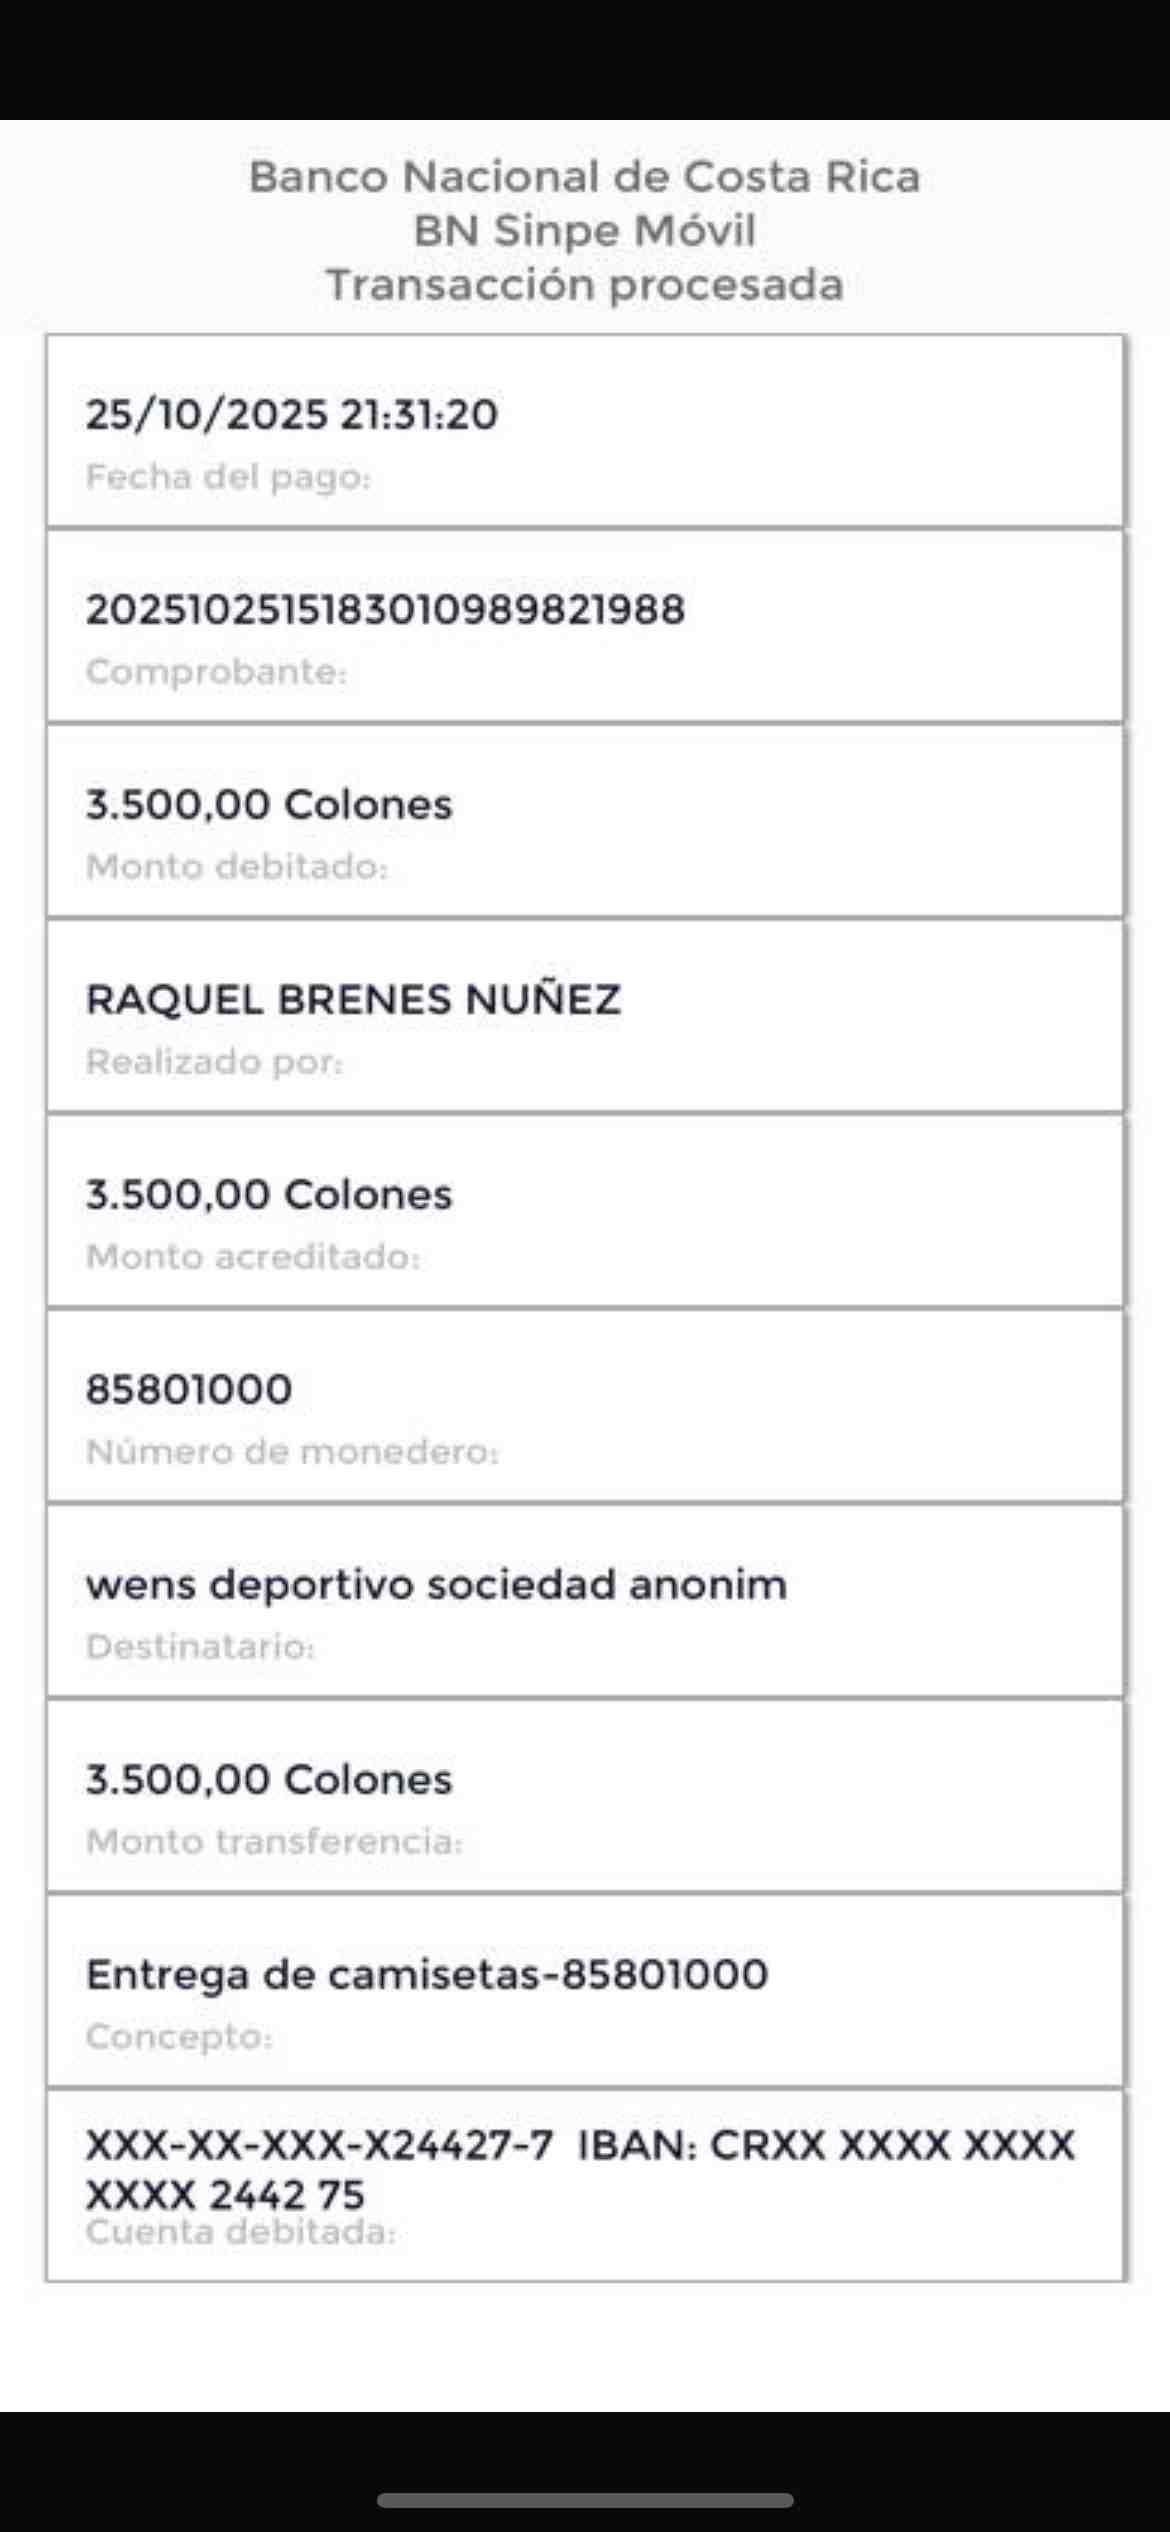This screenshot has width=1170, height=2532.
Task: Tap the Destinatario label
Action: (x=200, y=1647)
